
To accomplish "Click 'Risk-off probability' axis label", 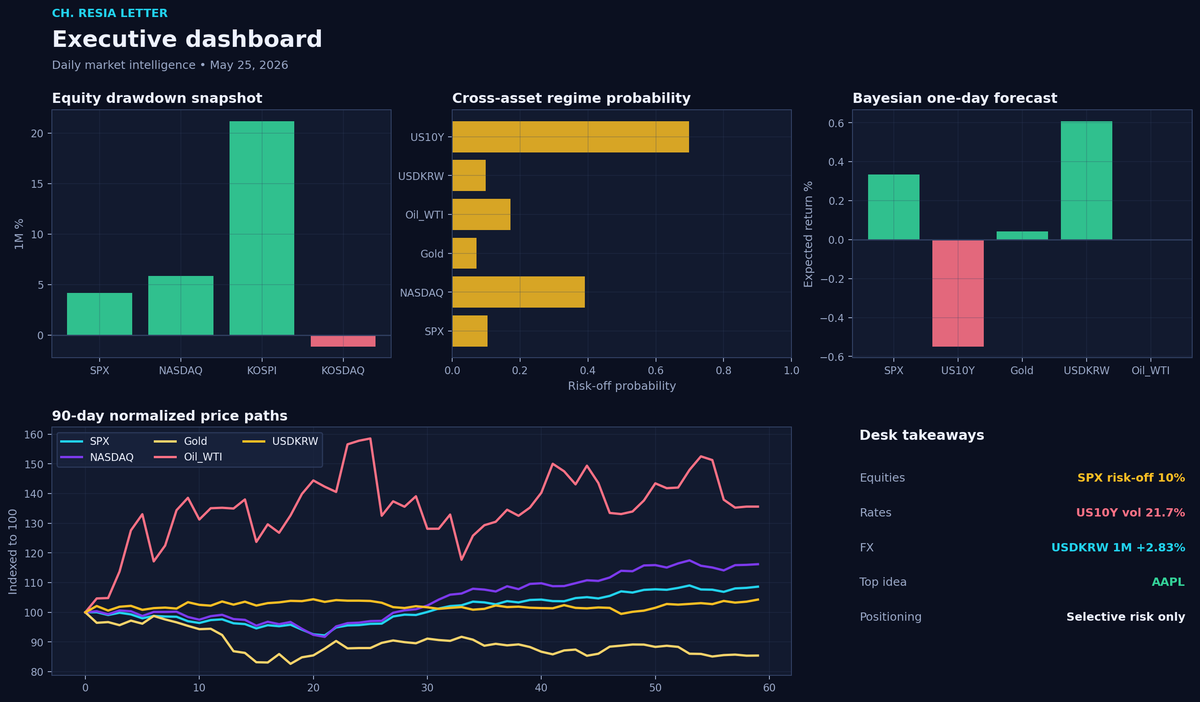I will [x=621, y=386].
